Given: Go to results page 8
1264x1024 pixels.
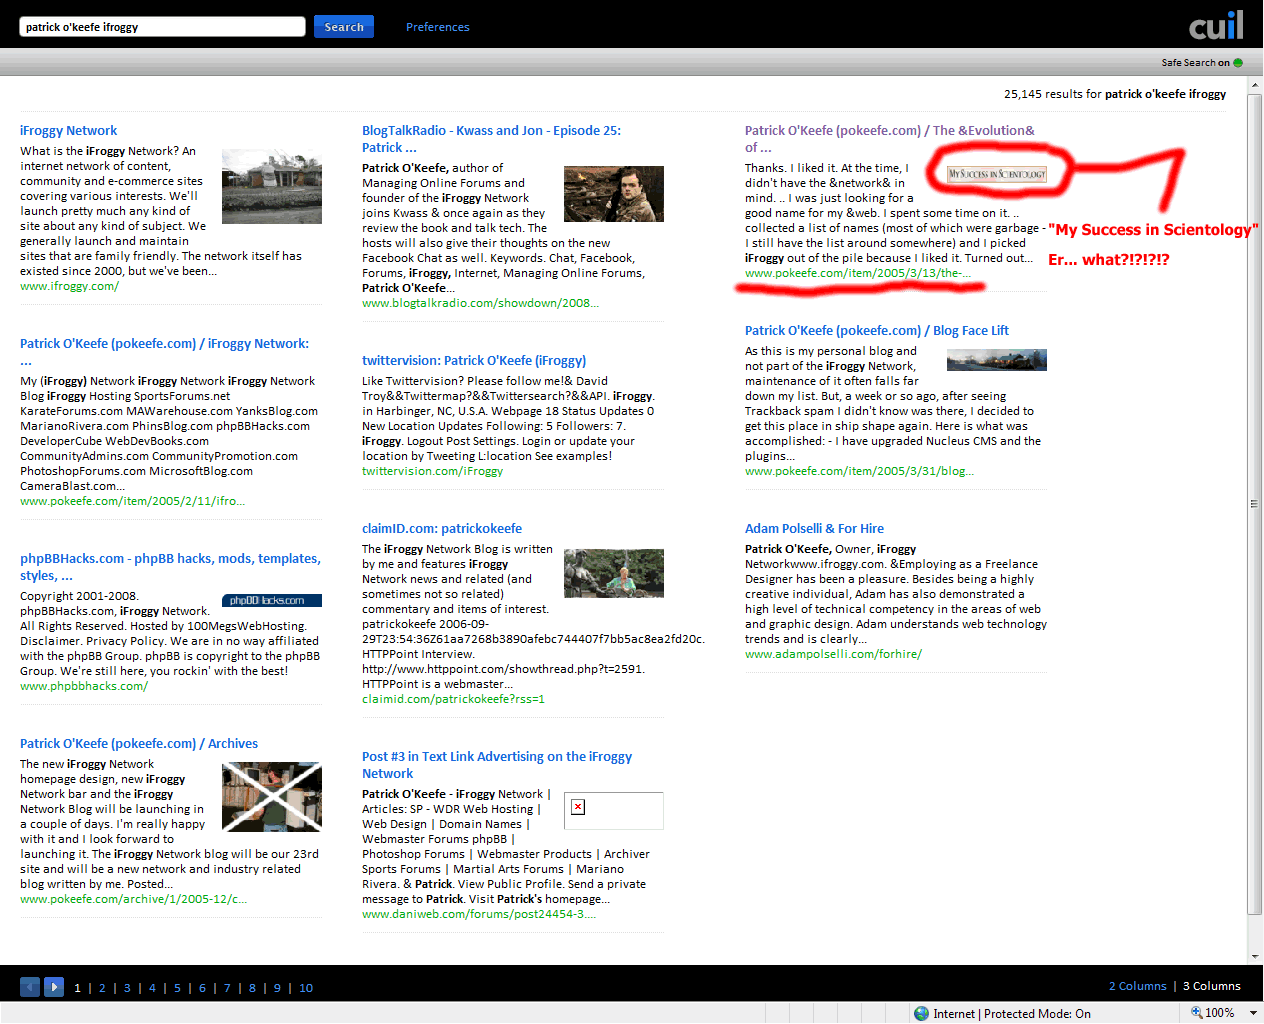Looking at the screenshot, I should (x=252, y=988).
